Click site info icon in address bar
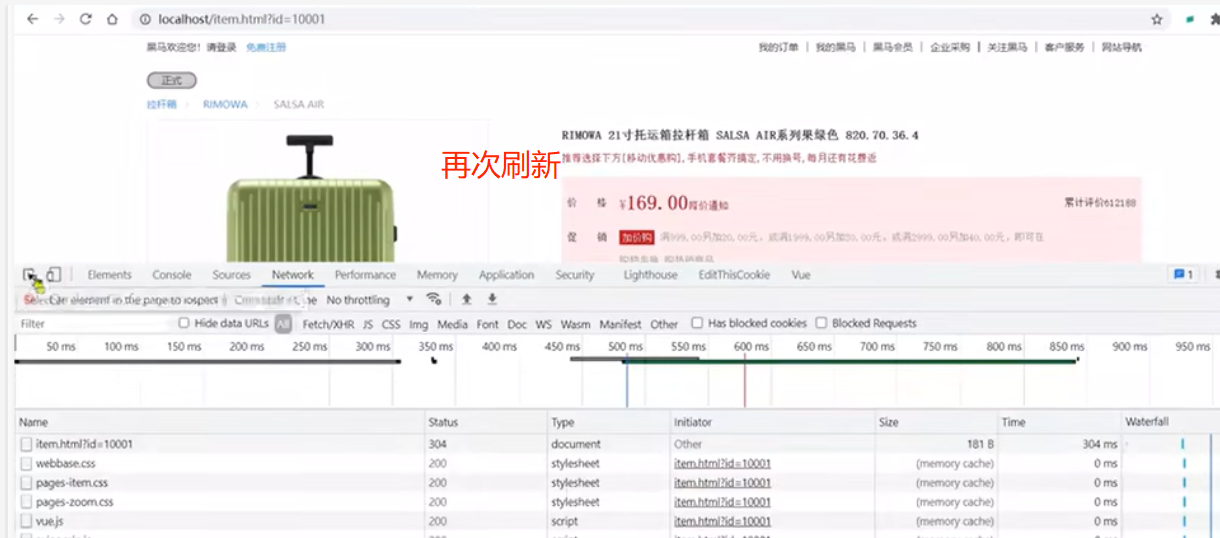1220x538 pixels. 145,19
